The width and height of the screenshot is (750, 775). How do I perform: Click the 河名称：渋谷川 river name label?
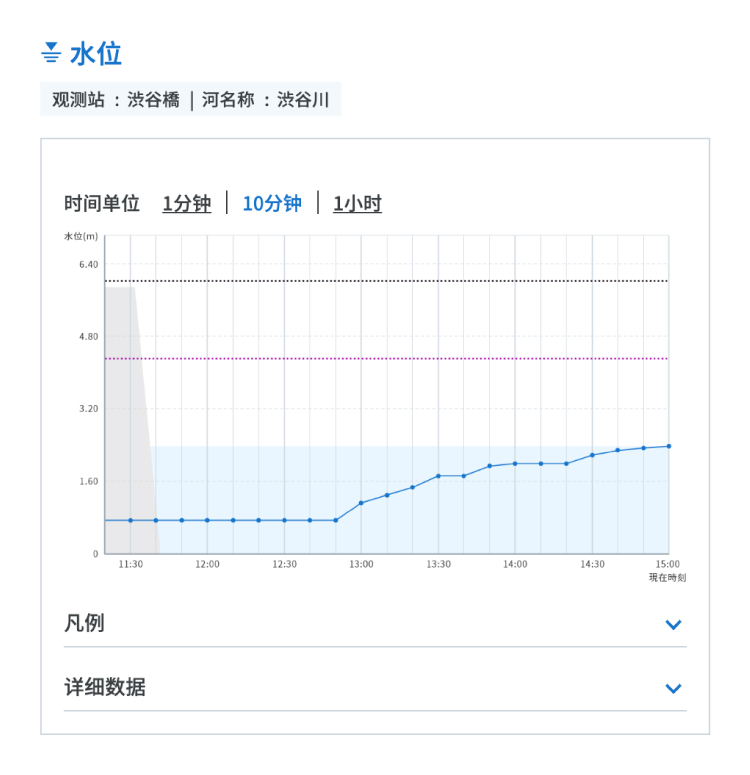pos(265,99)
